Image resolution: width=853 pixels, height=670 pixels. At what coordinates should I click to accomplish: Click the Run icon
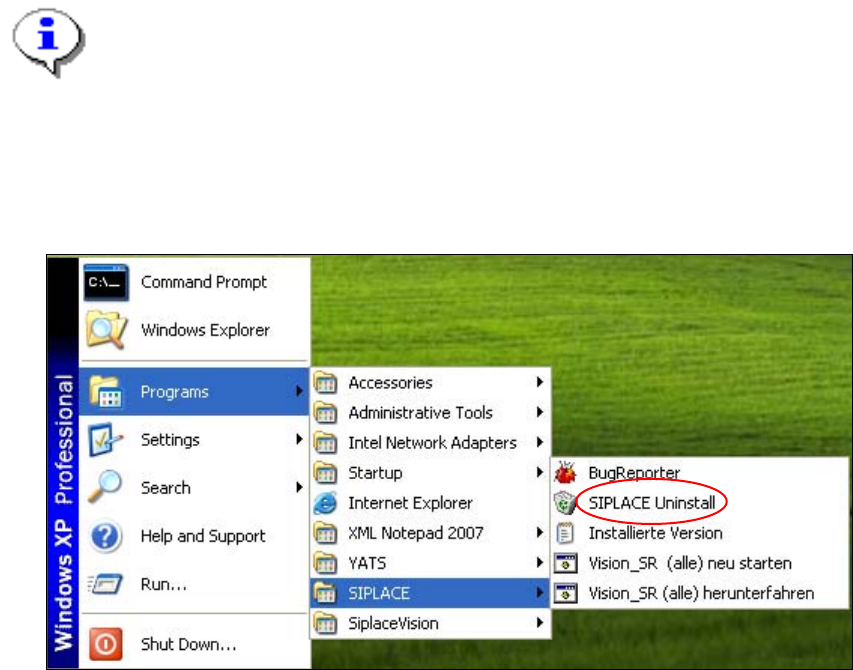pos(104,584)
